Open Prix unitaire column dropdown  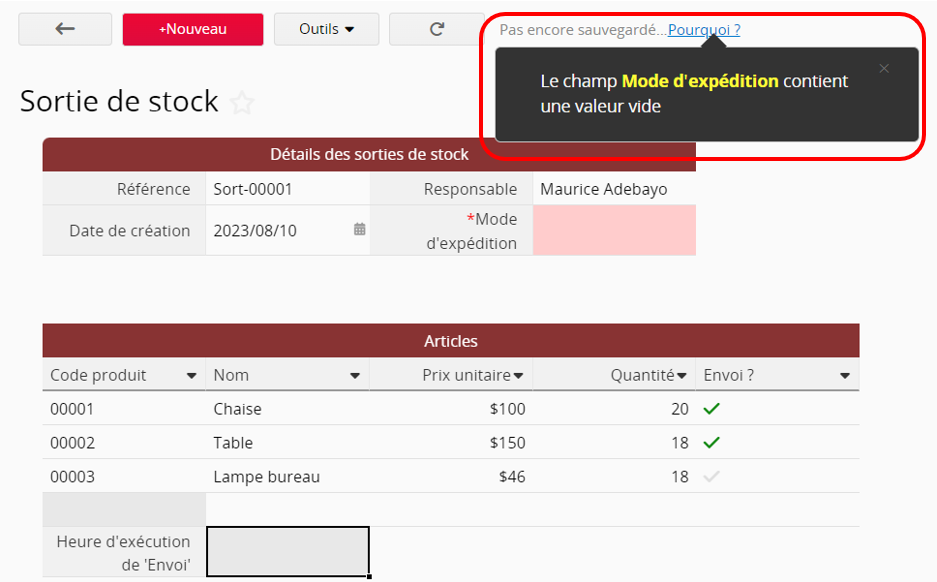coord(519,376)
